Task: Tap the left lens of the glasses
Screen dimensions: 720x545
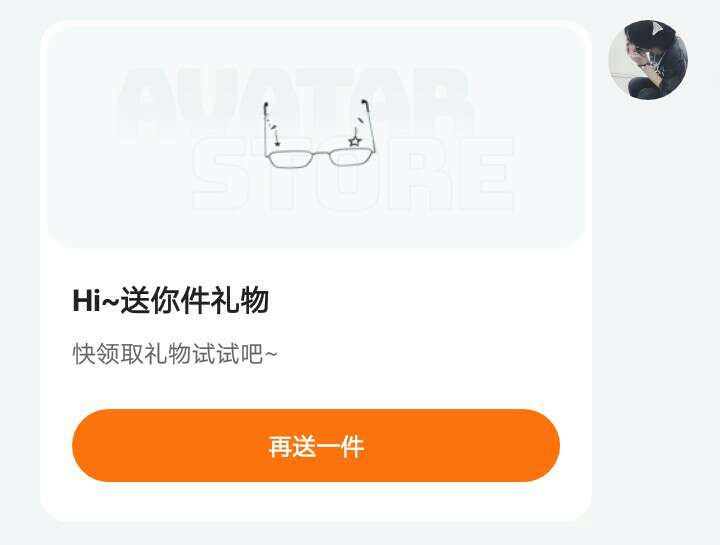Action: [289, 159]
